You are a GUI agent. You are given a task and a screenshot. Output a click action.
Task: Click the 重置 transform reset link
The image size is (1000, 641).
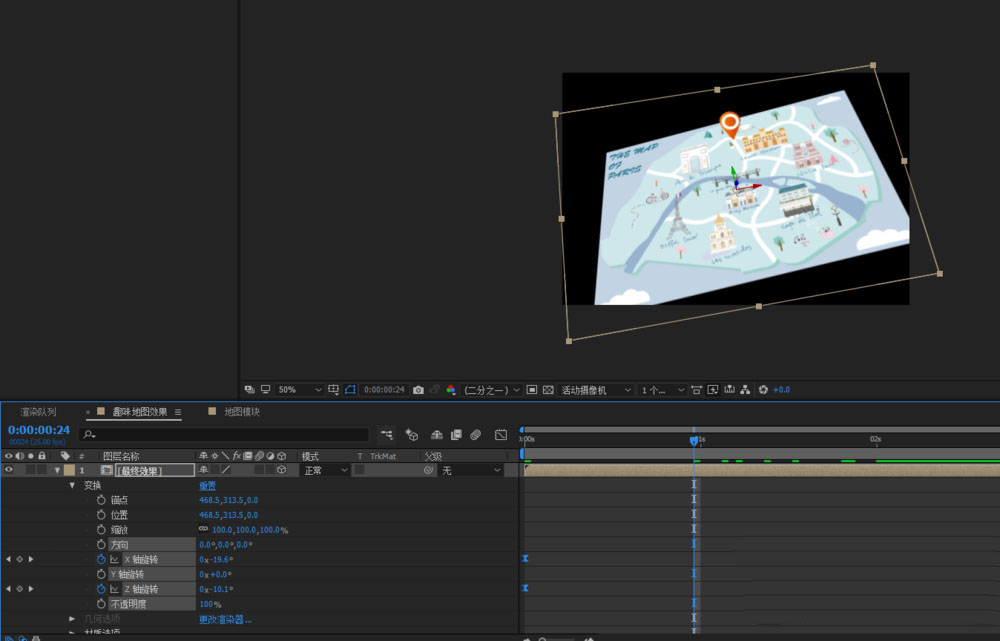coord(207,485)
